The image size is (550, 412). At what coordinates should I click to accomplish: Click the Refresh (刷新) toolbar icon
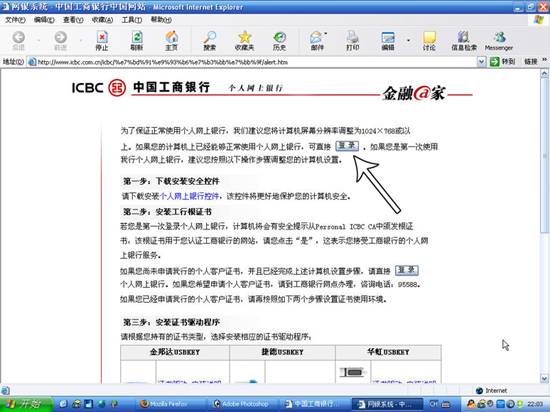[x=136, y=41]
